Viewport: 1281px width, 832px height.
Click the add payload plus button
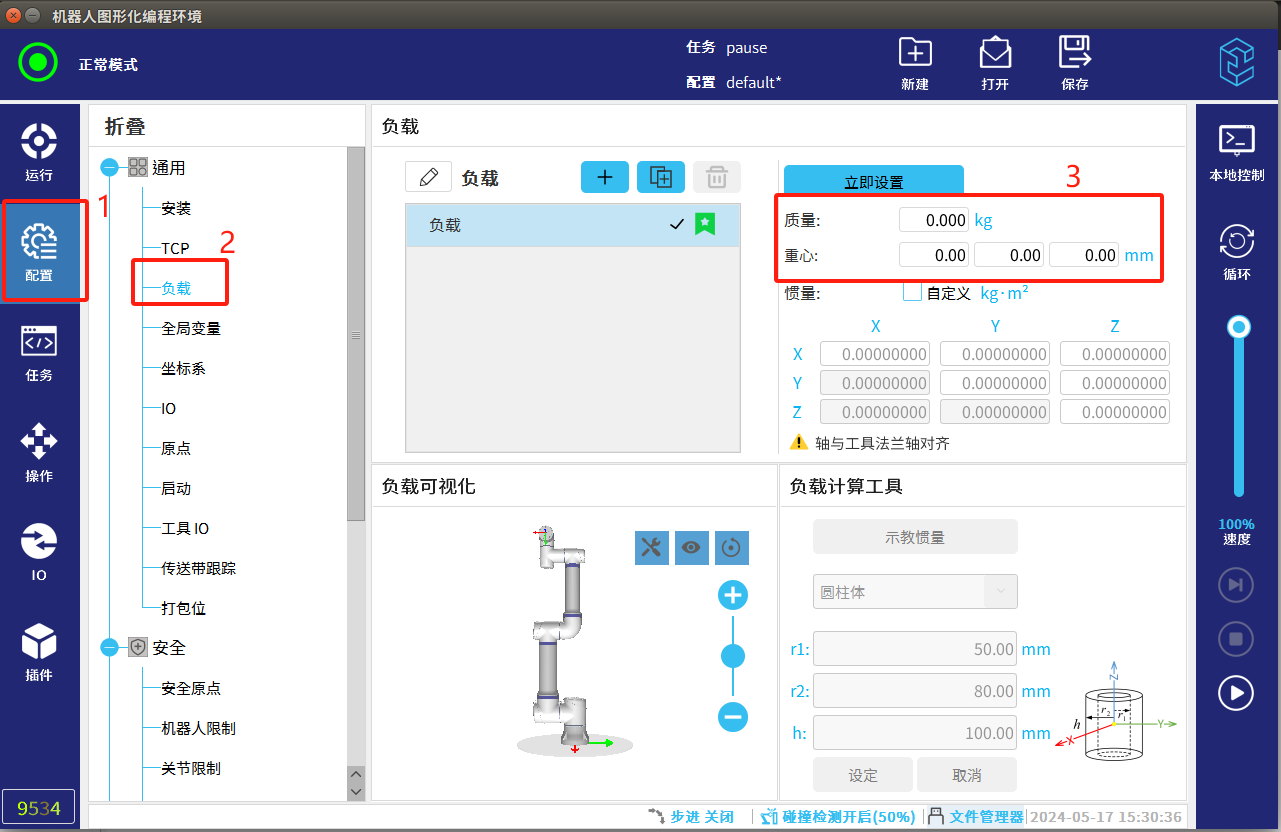click(x=605, y=177)
